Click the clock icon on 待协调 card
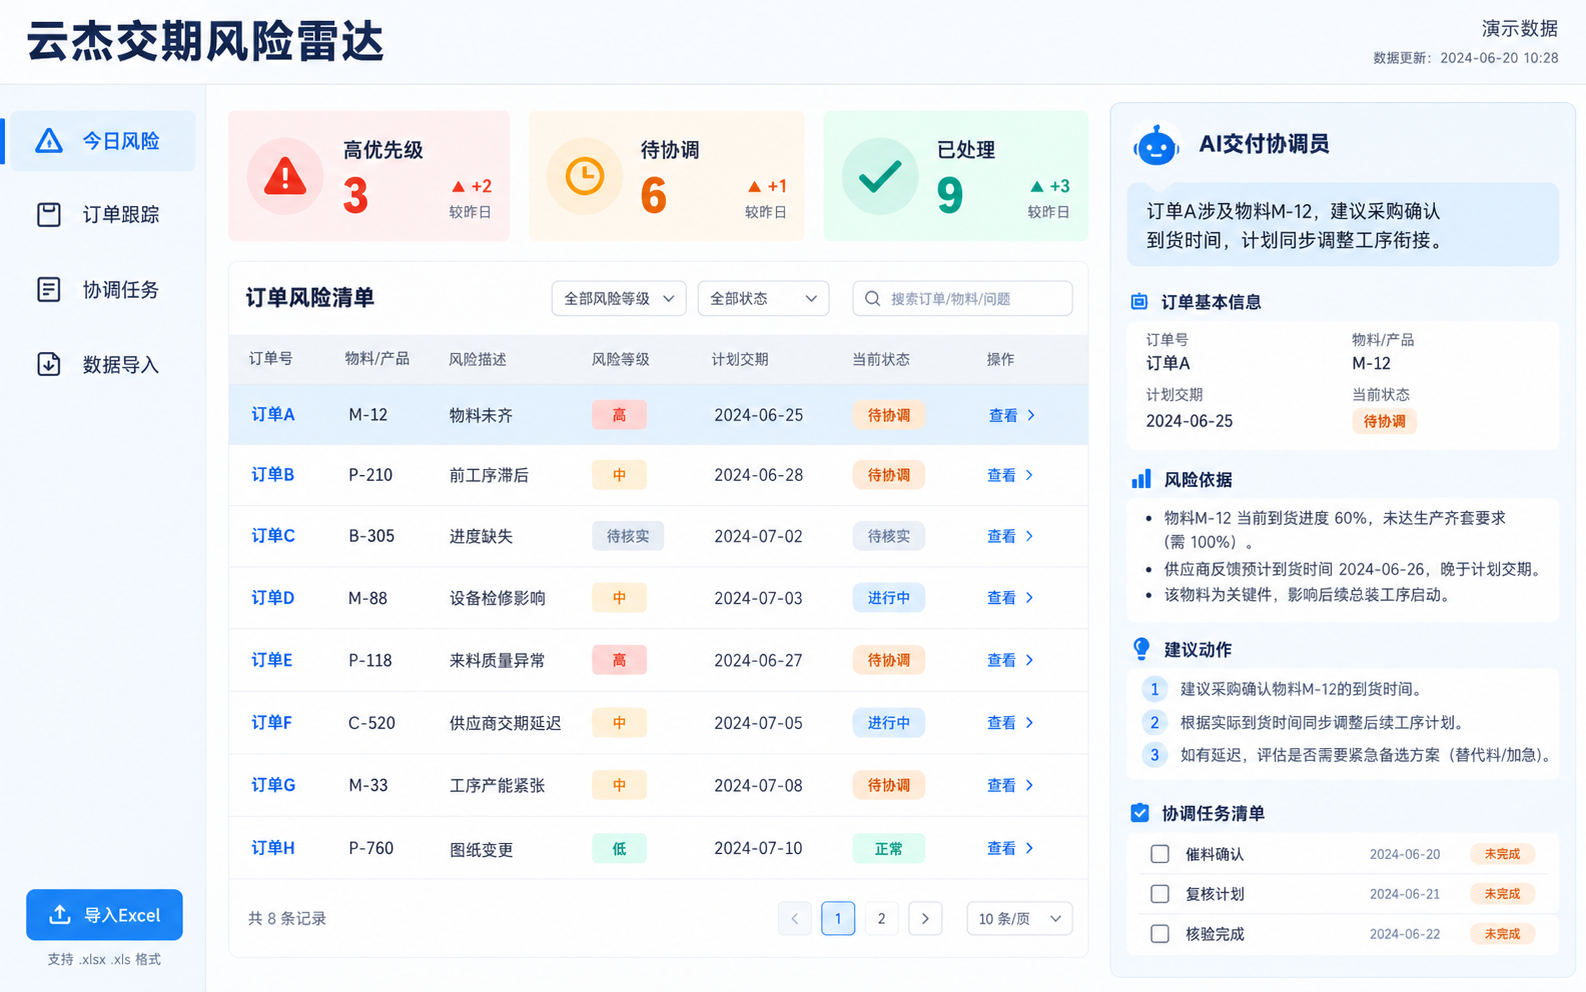1586x992 pixels. 585,177
